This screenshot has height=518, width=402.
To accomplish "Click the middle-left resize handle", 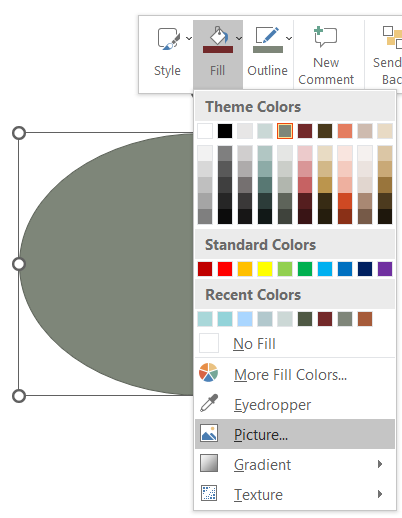I will point(19,264).
